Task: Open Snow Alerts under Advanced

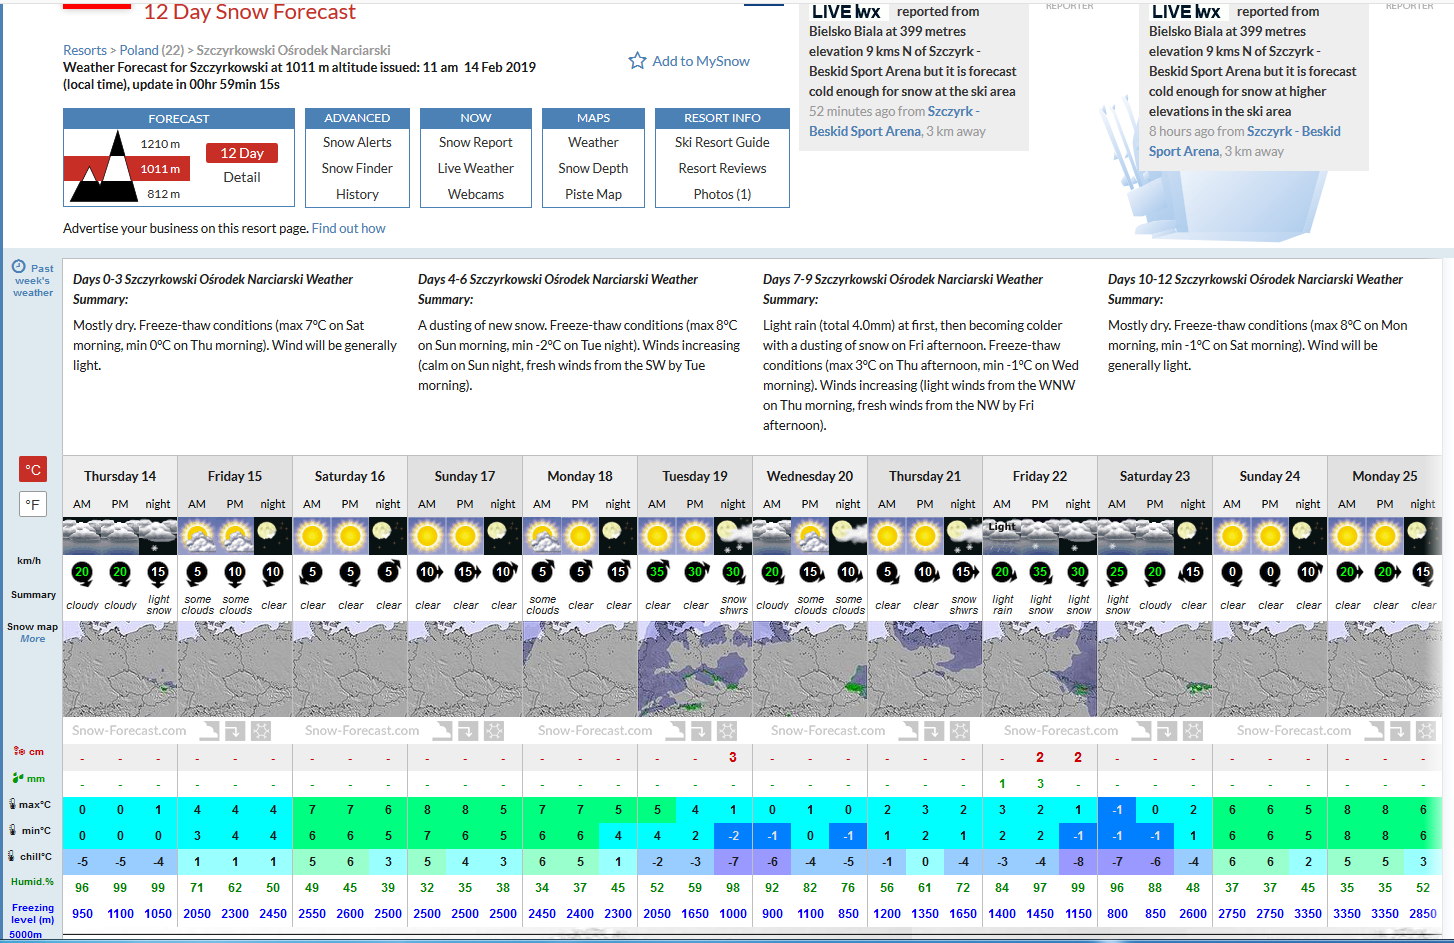Action: pyautogui.click(x=357, y=142)
